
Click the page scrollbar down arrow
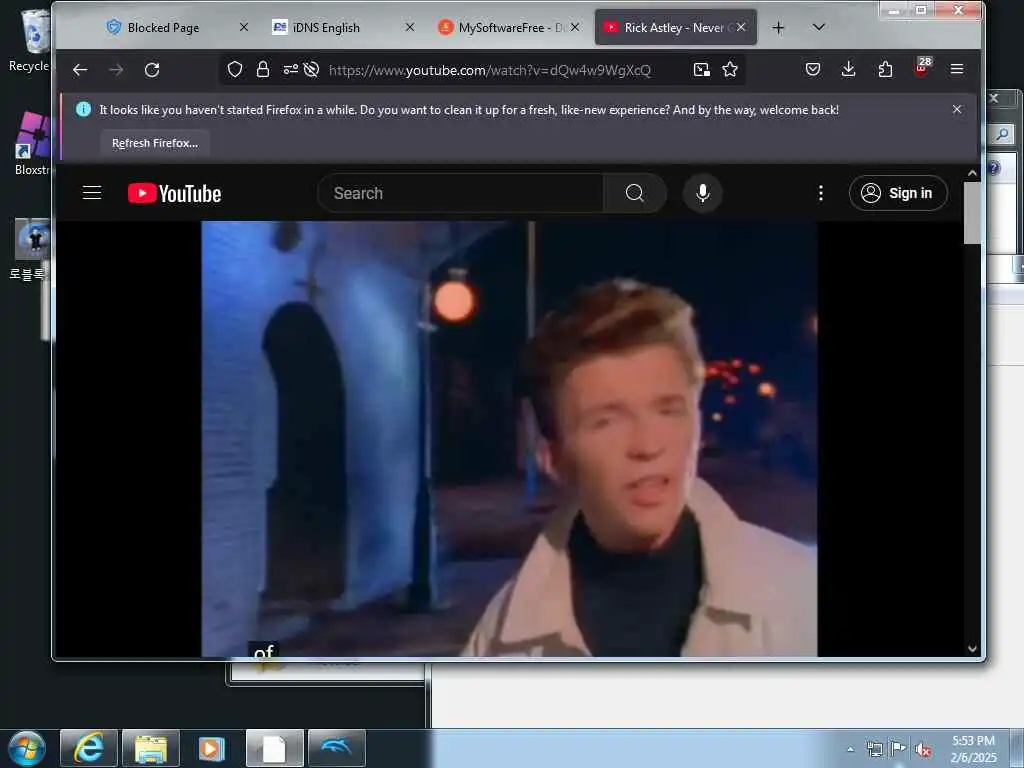pos(972,648)
